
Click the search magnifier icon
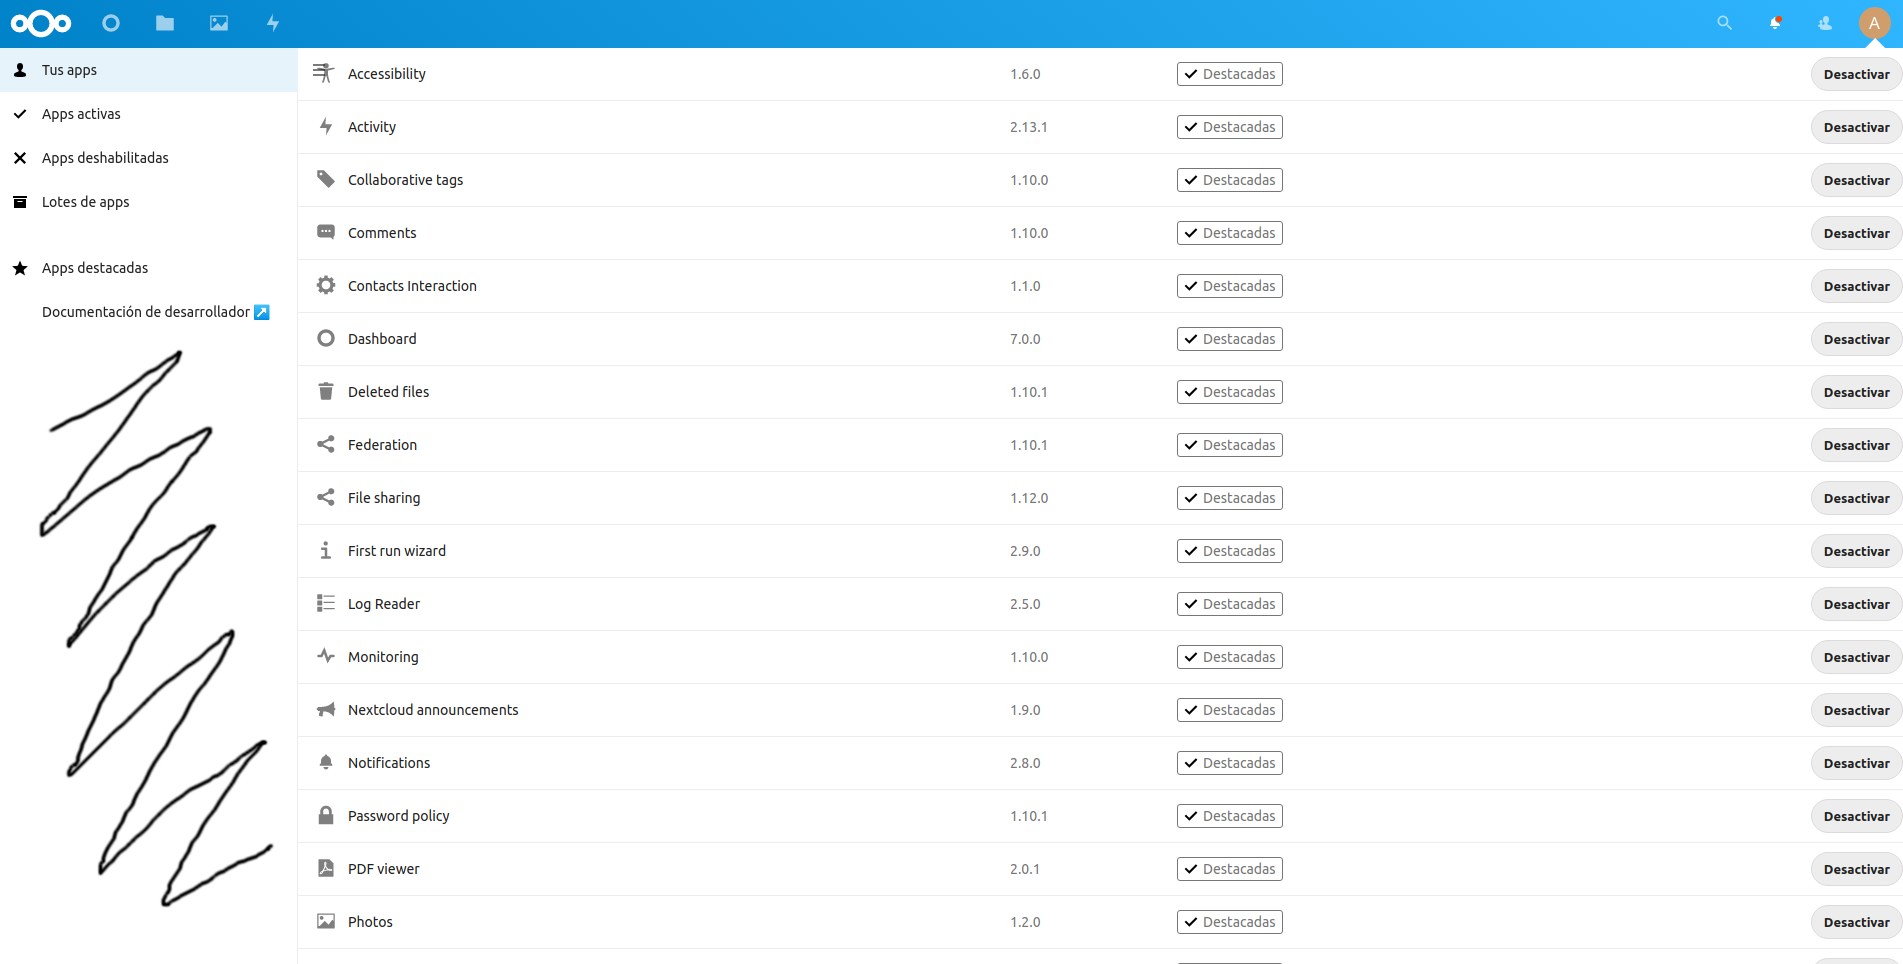[1724, 23]
